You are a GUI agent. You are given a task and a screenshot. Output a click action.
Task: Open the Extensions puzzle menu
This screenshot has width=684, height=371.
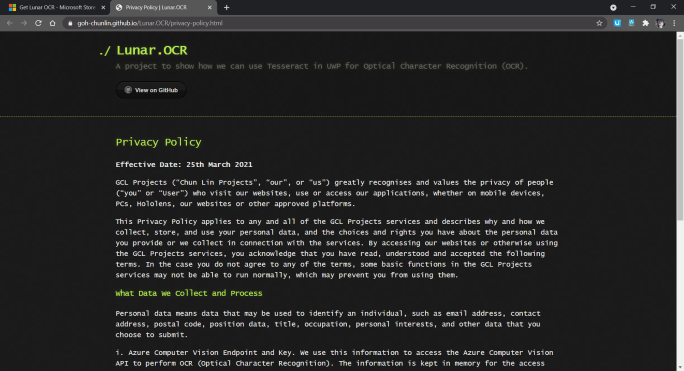click(x=646, y=23)
